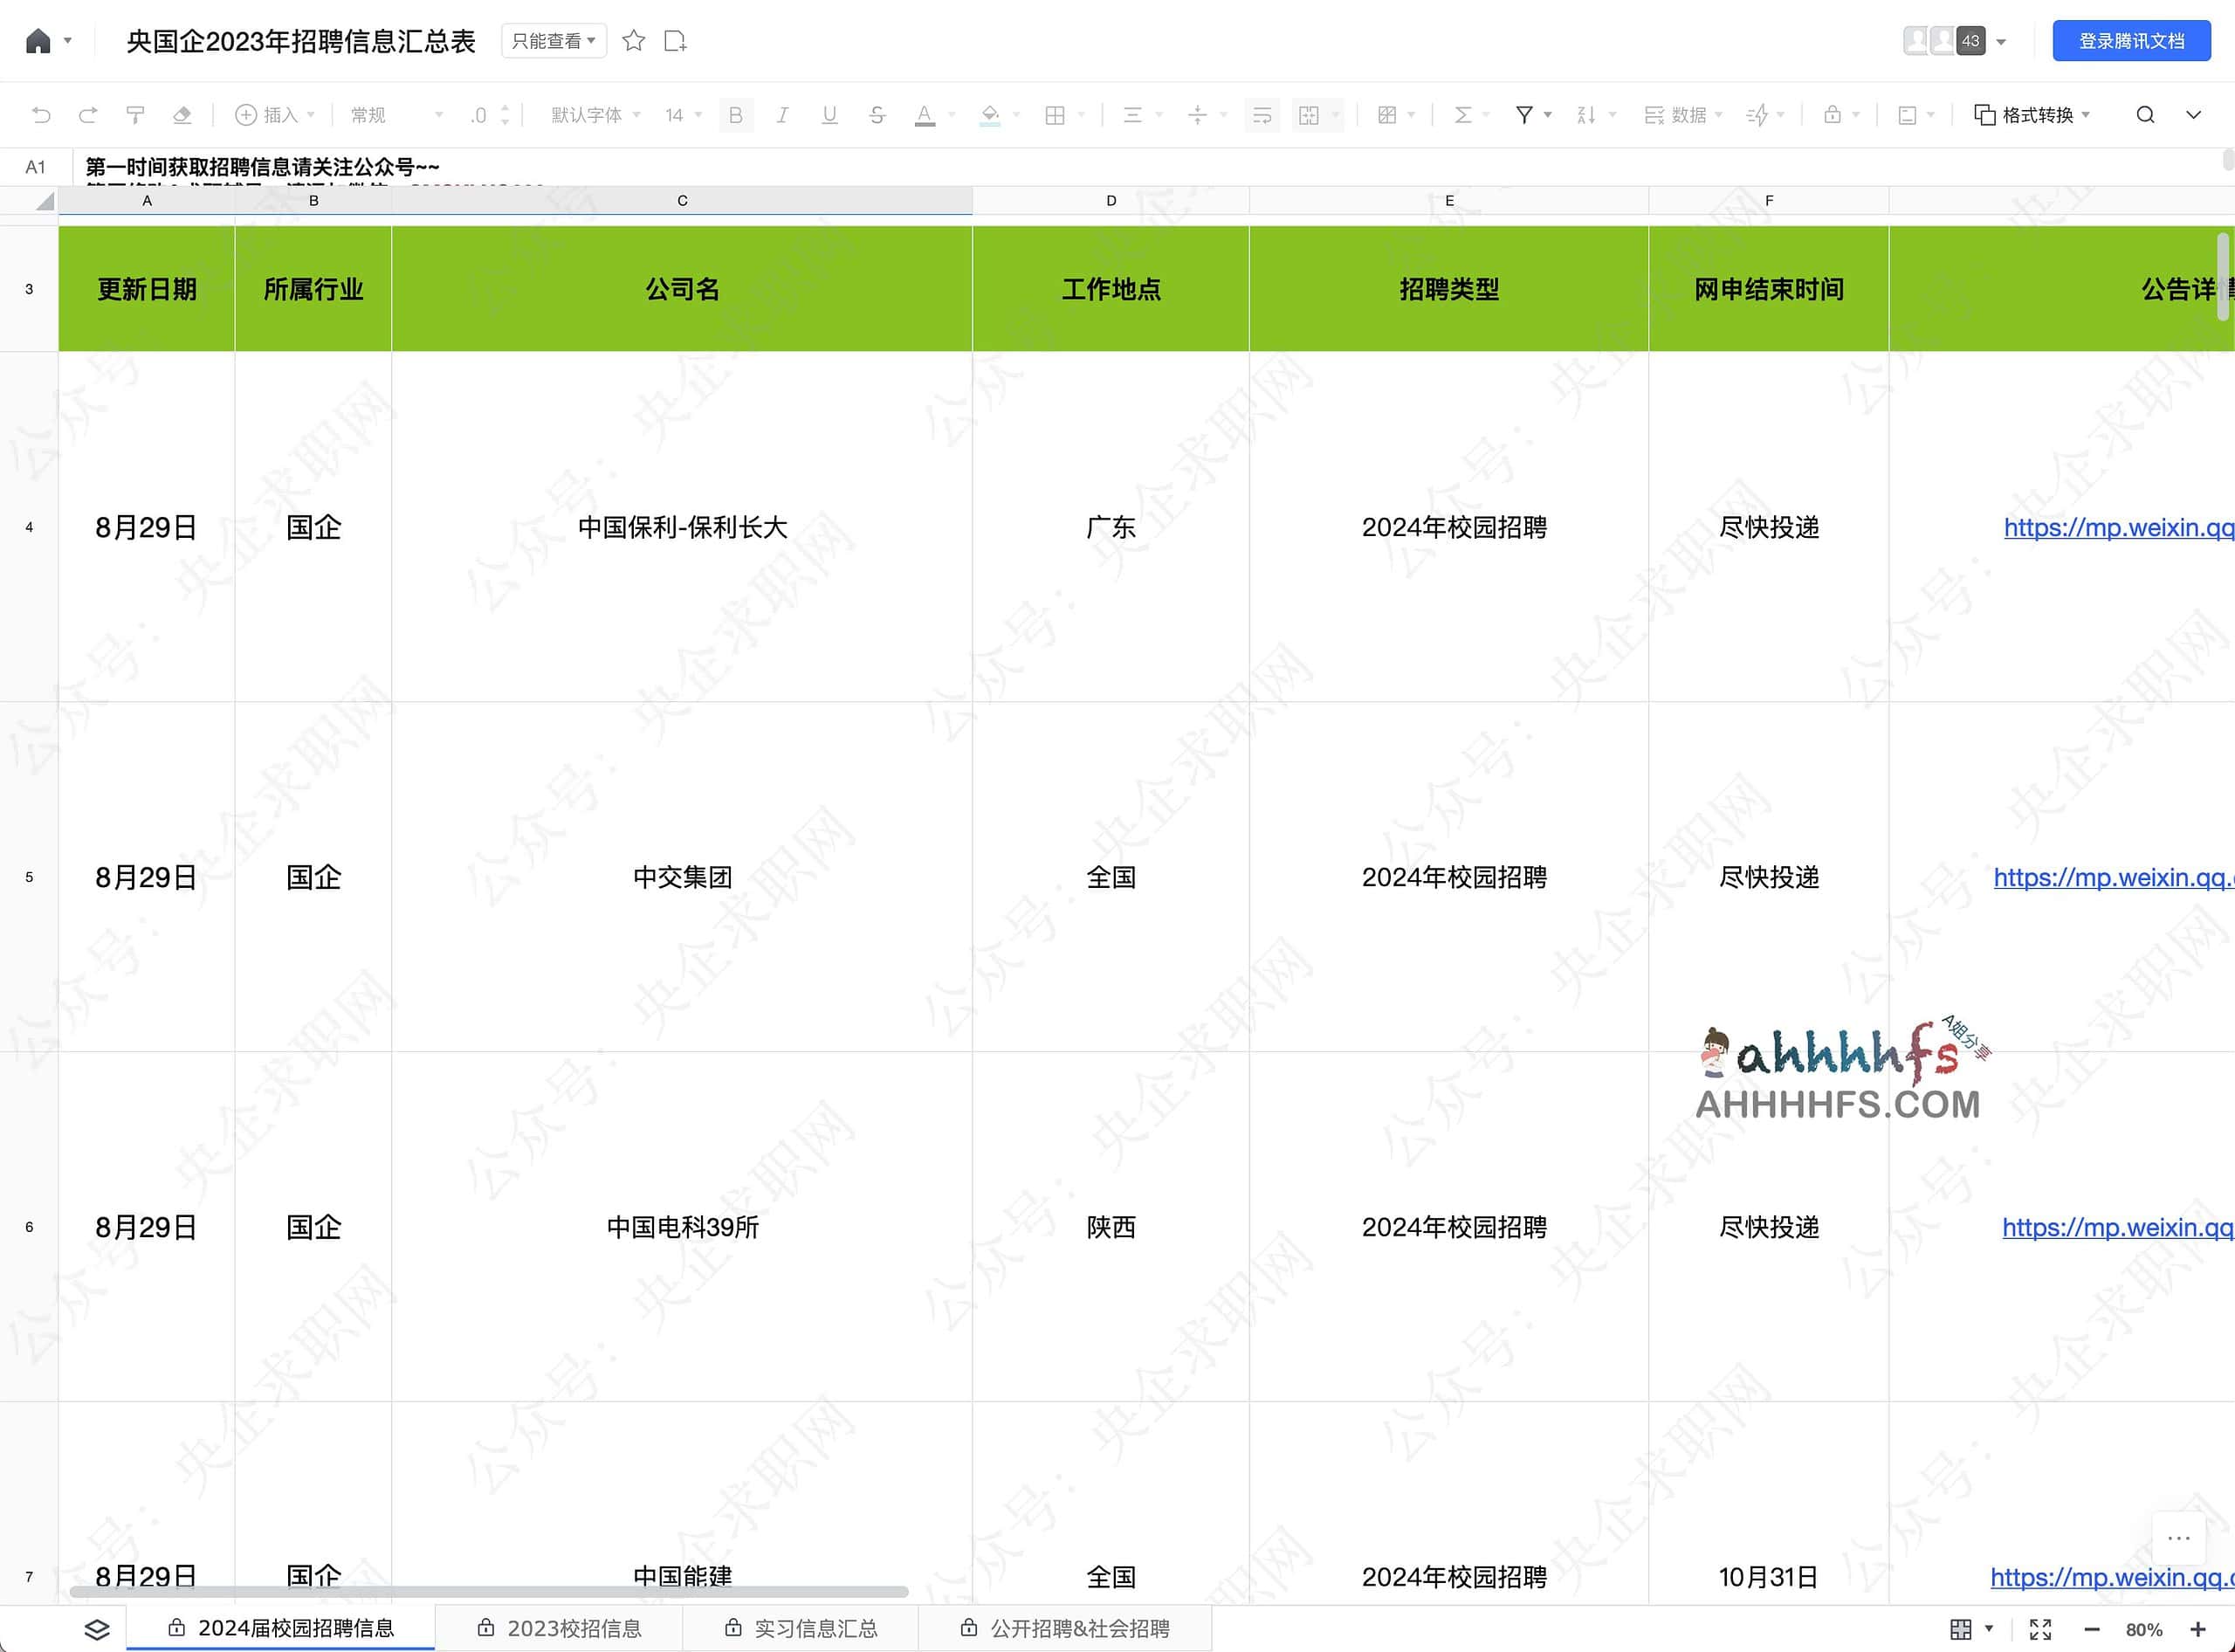Switch to 实习信息汇总 sheet tab

pyautogui.click(x=802, y=1629)
